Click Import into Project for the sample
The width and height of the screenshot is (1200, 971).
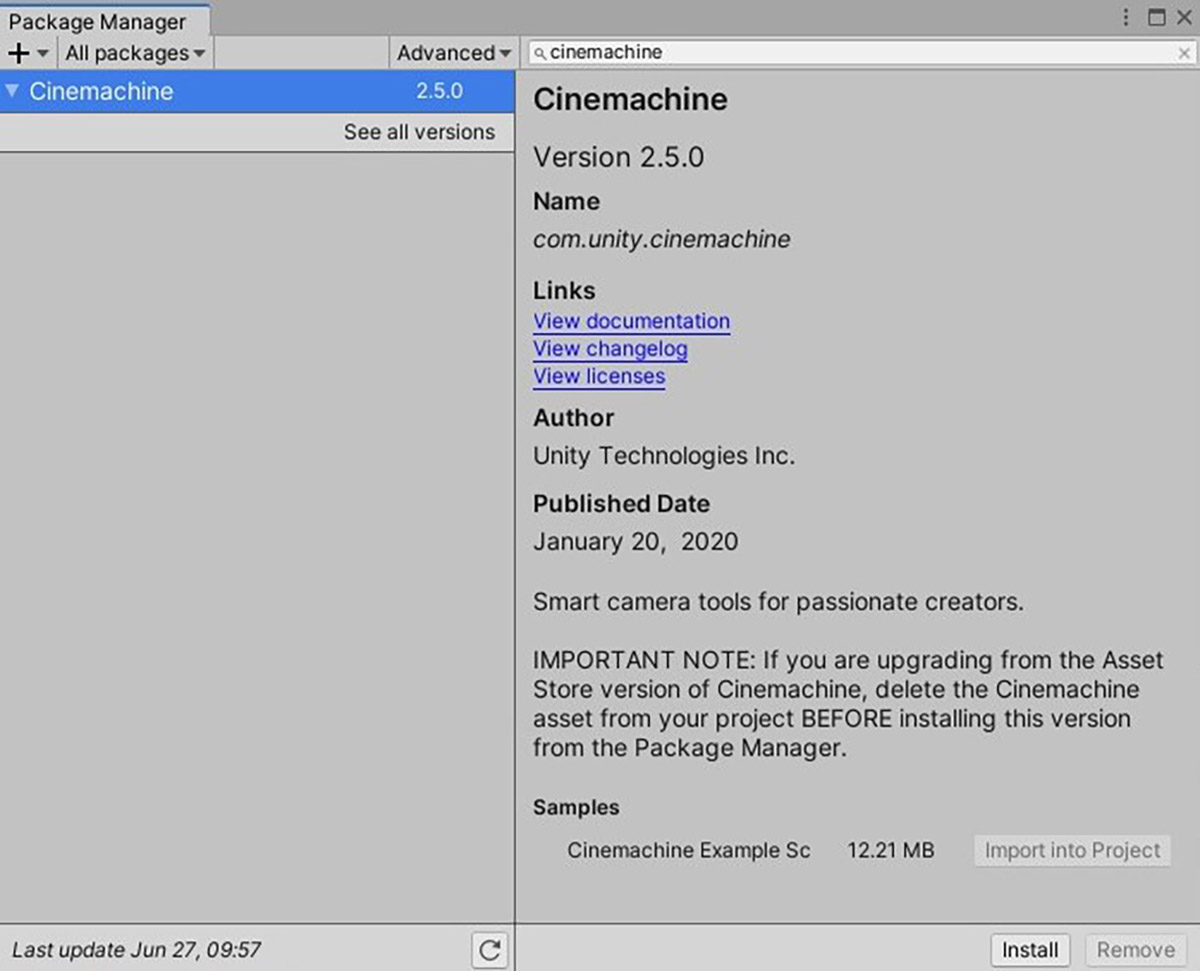click(x=1072, y=851)
